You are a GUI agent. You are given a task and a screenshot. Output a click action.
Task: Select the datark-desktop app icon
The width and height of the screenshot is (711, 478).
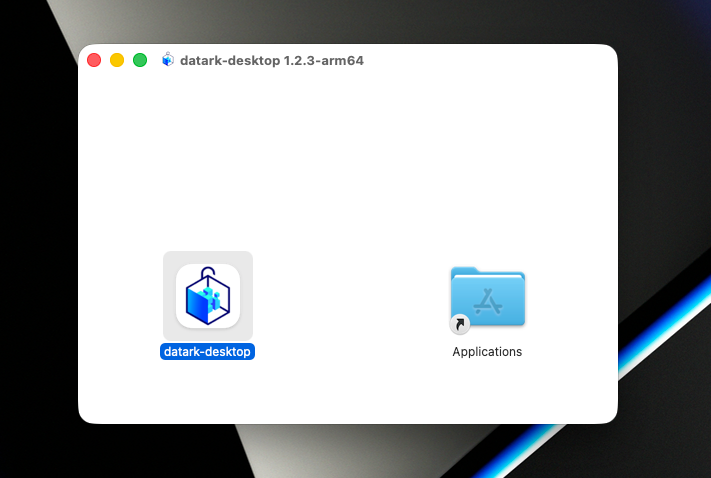coord(208,296)
